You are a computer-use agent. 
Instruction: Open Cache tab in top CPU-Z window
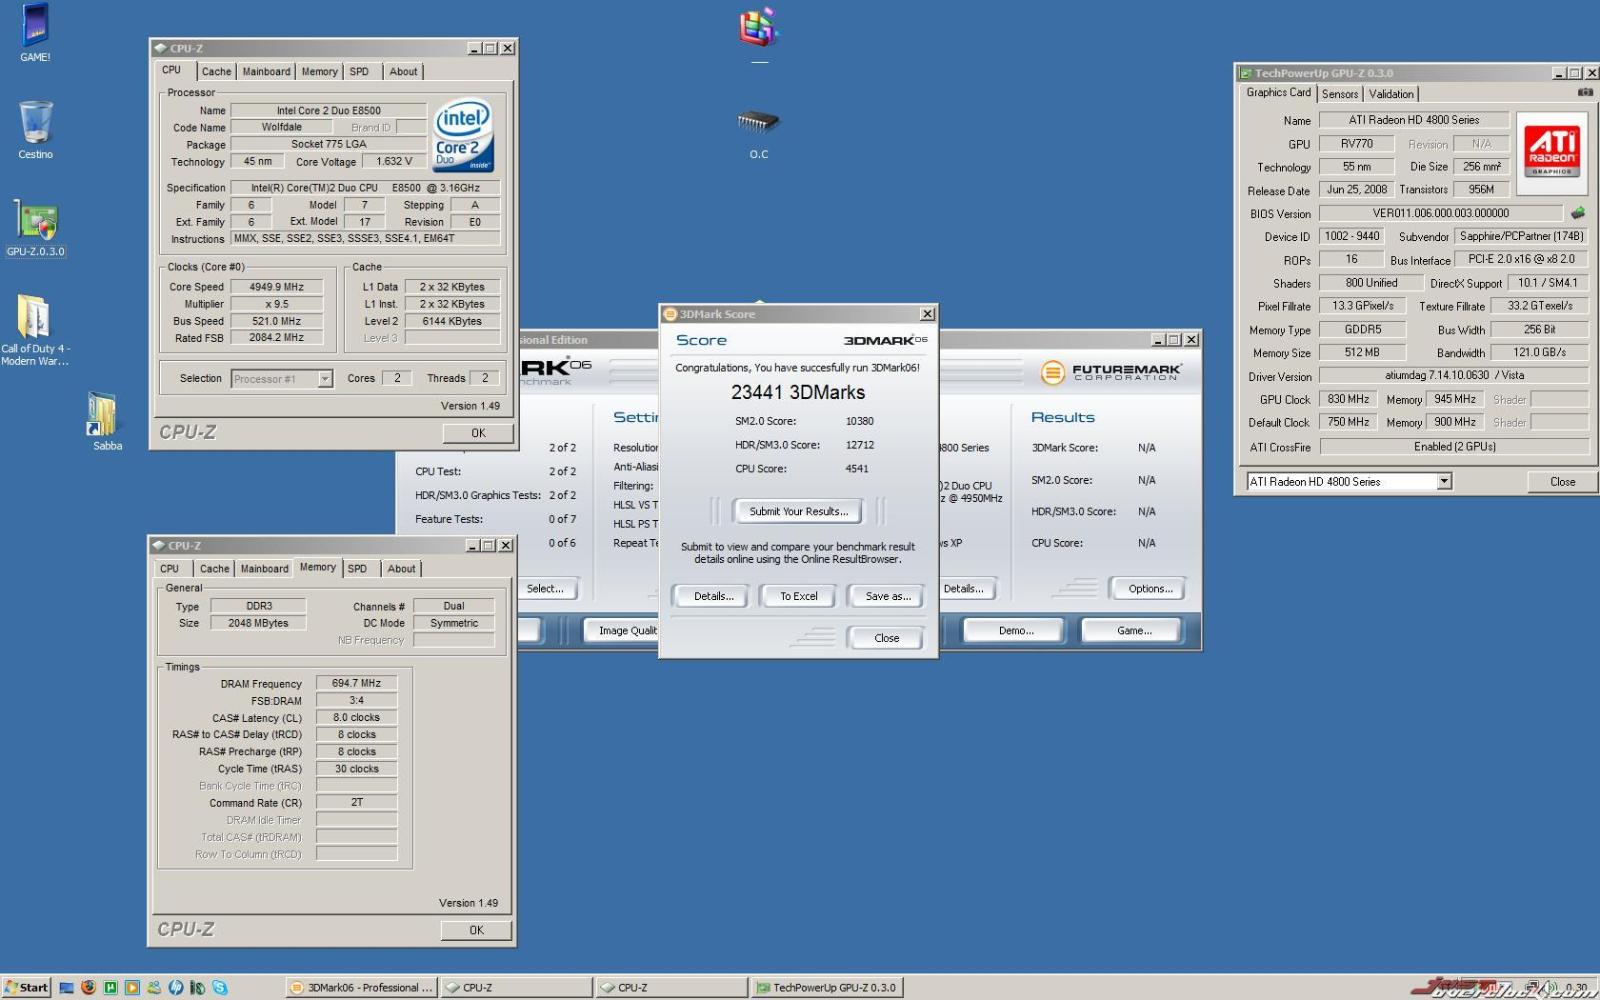pyautogui.click(x=216, y=72)
